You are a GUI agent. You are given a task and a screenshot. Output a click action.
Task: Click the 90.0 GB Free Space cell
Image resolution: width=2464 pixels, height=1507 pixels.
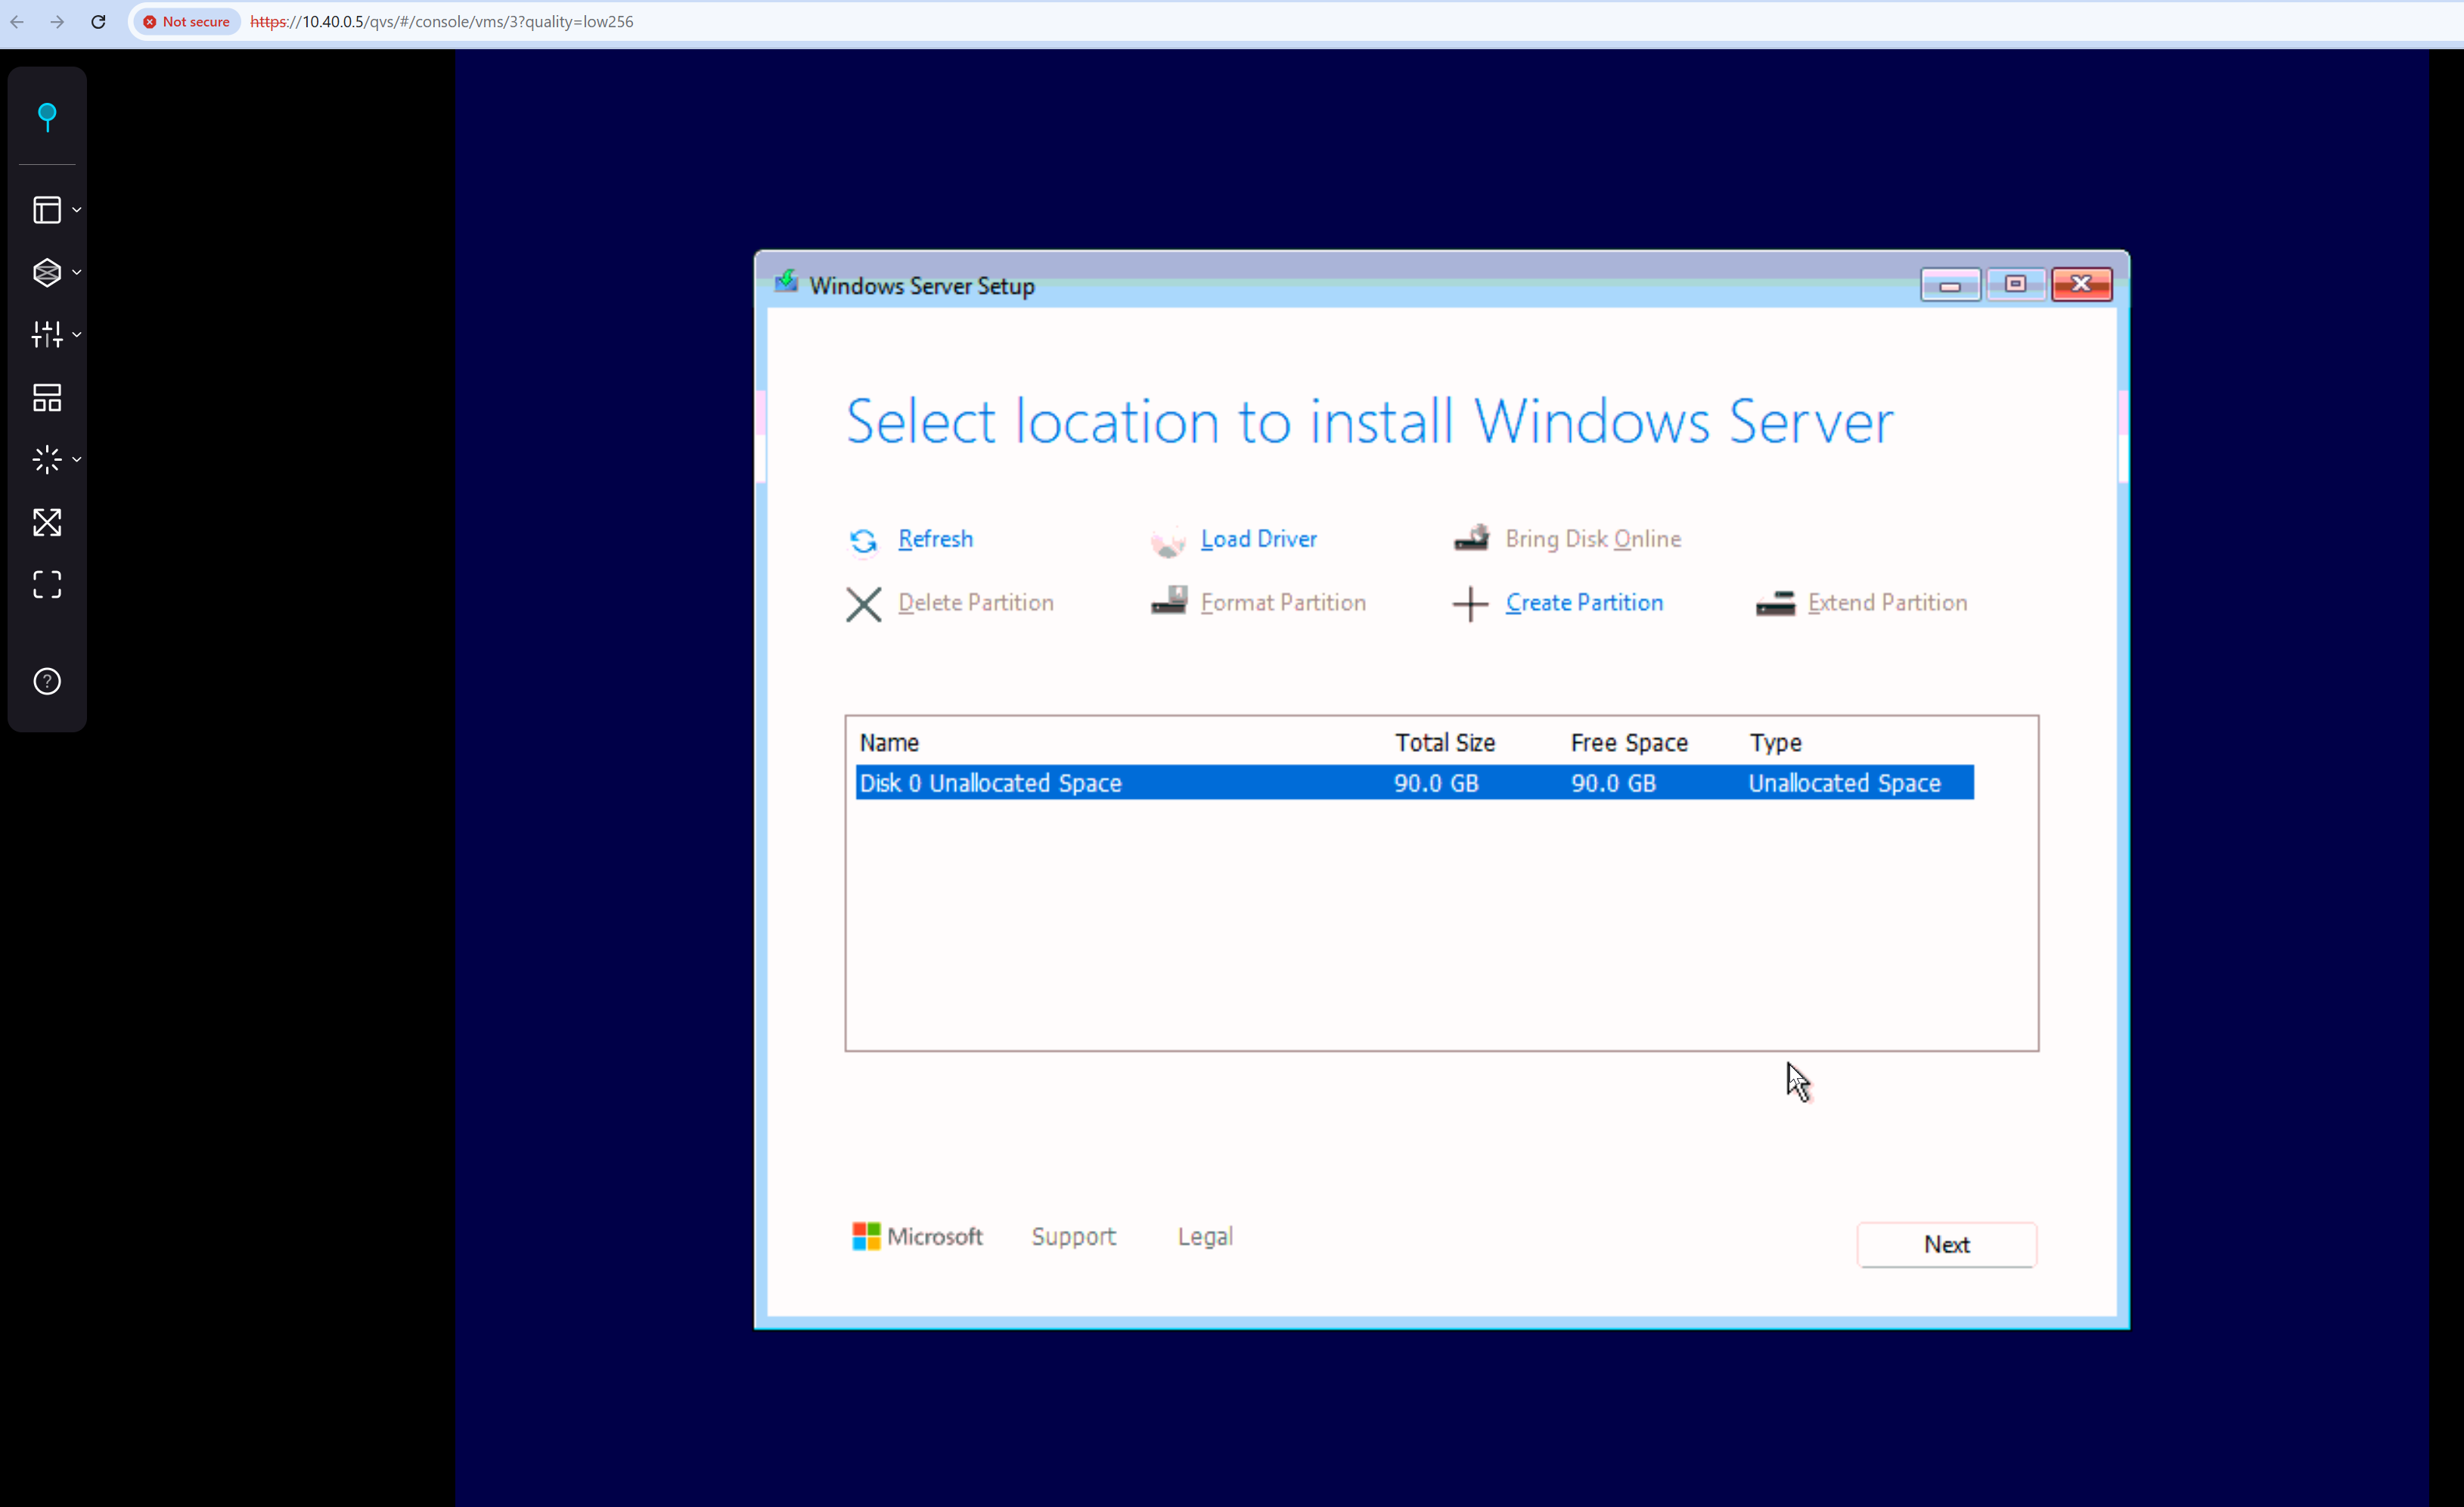[1613, 783]
